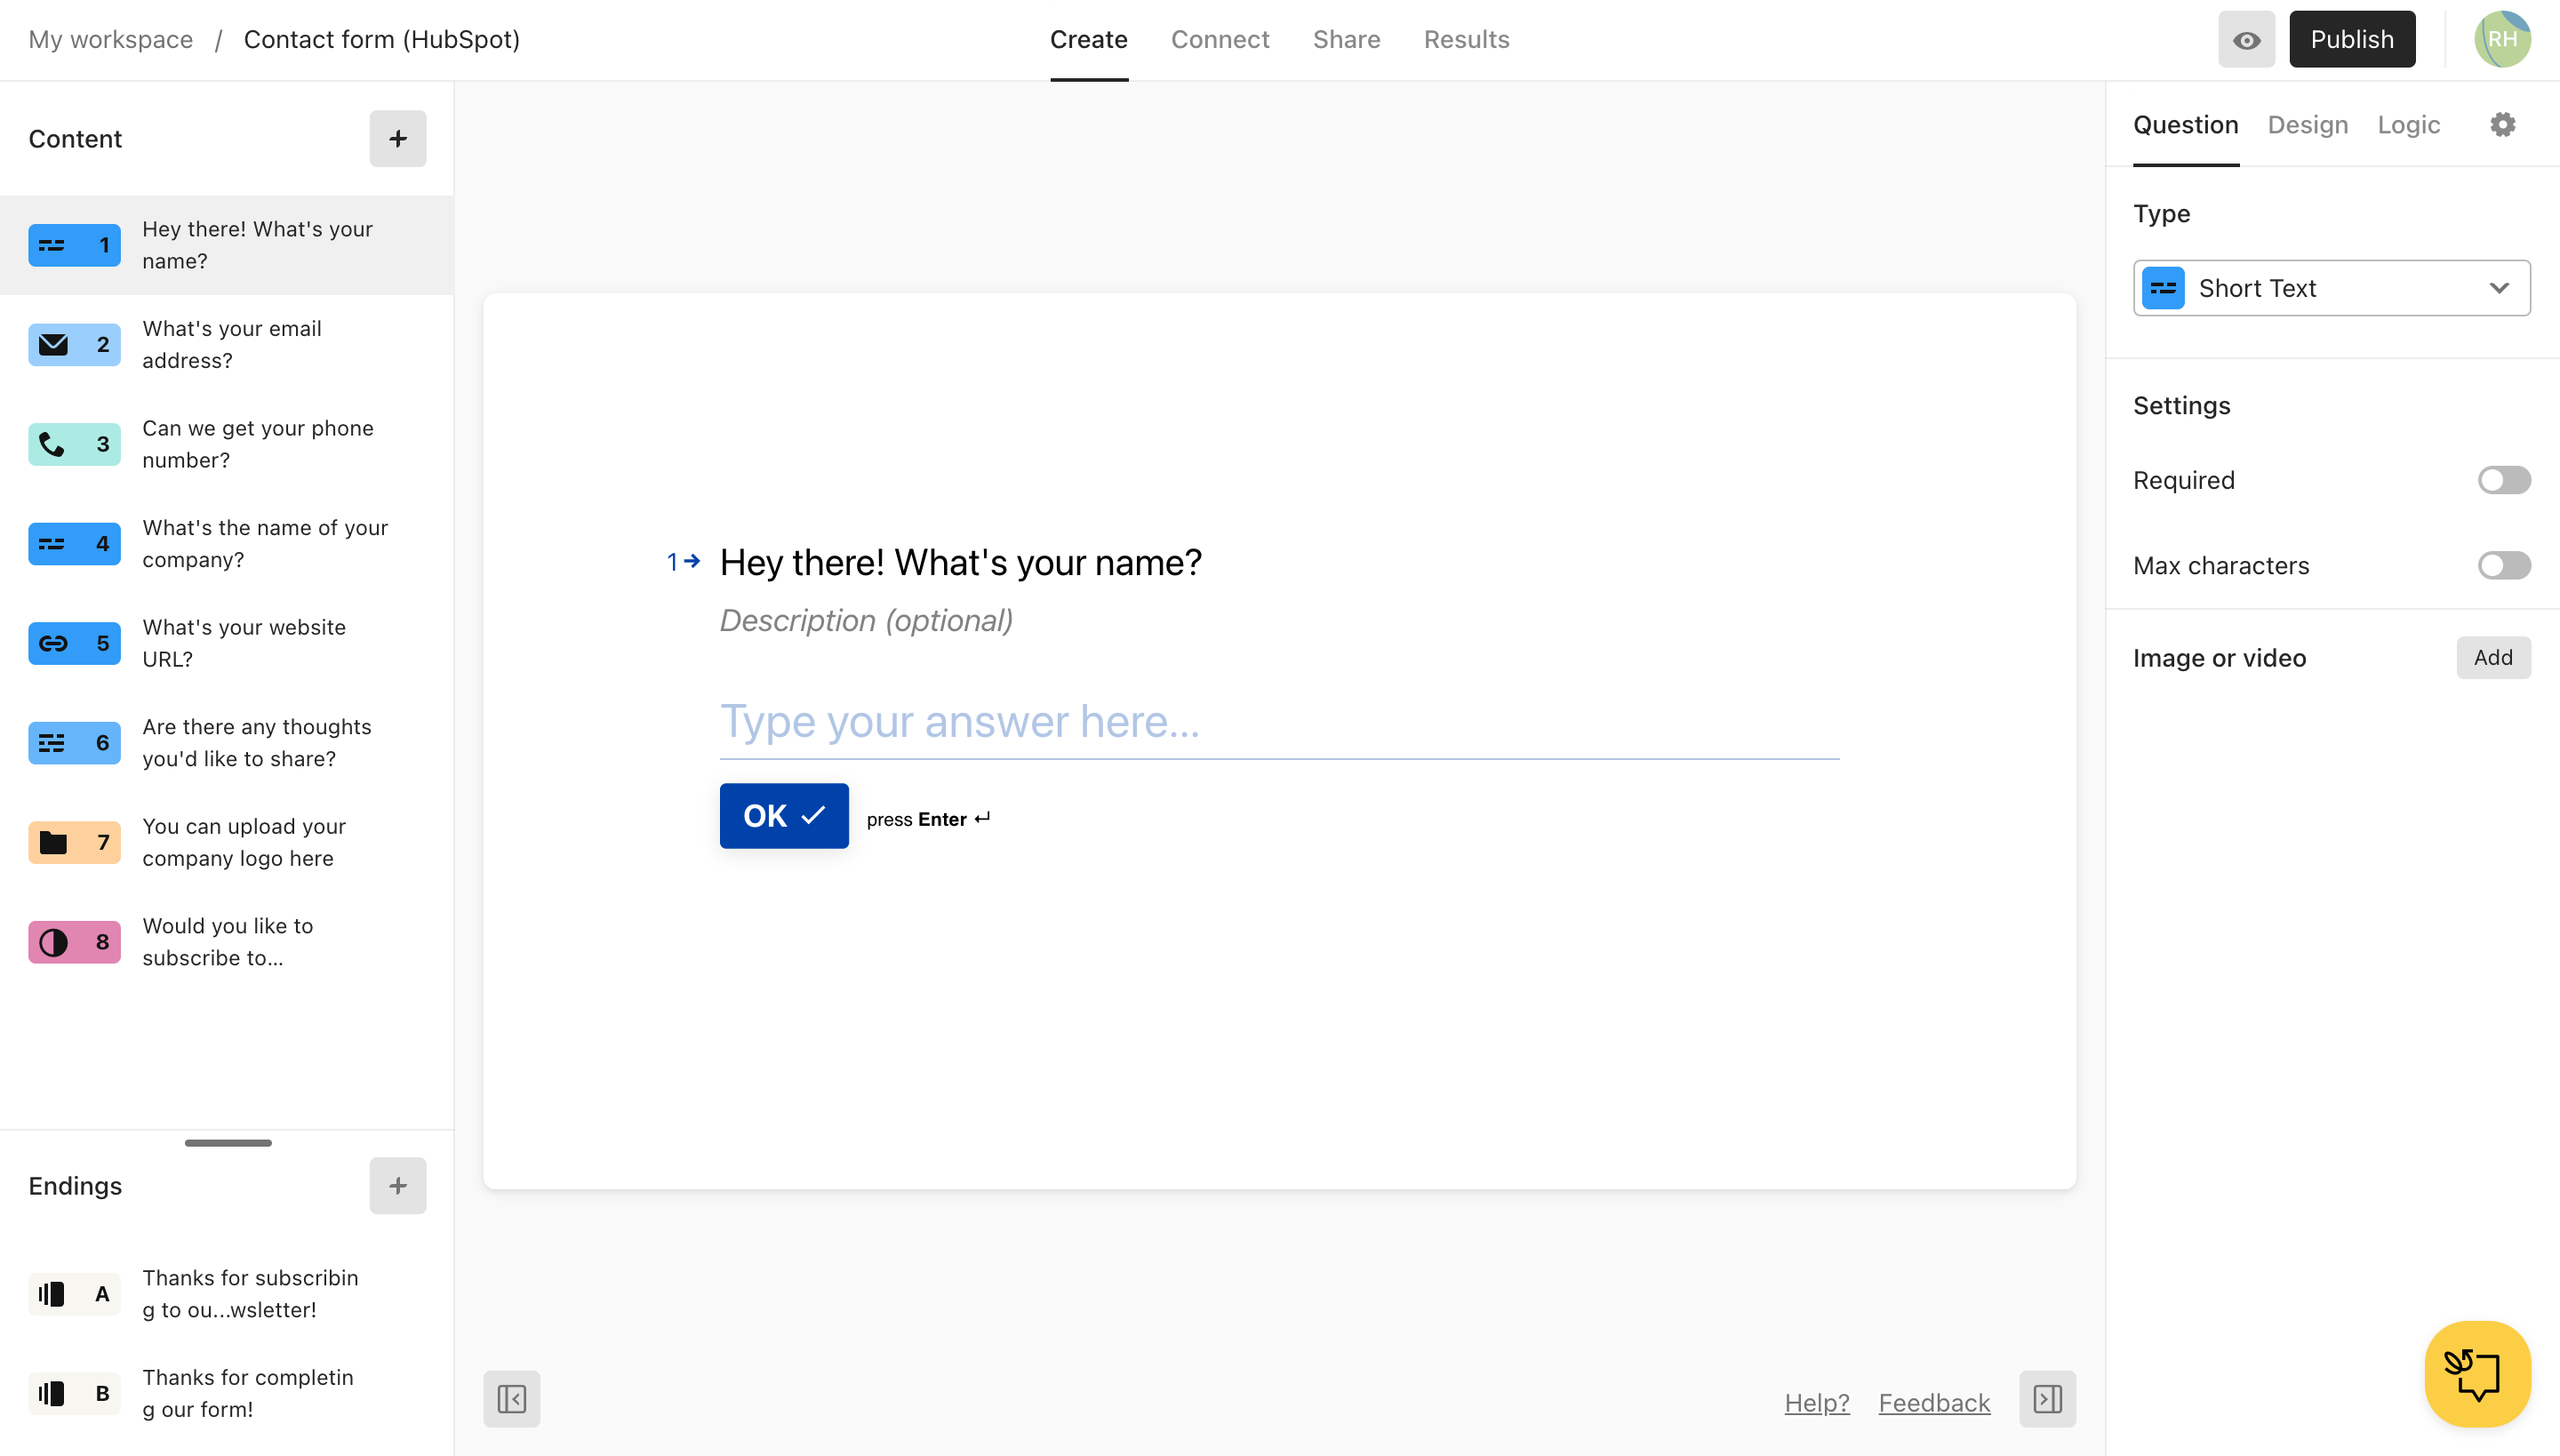Expand the Short Text type dropdown
Viewport: 2560px width, 1456px height.
coord(2332,288)
